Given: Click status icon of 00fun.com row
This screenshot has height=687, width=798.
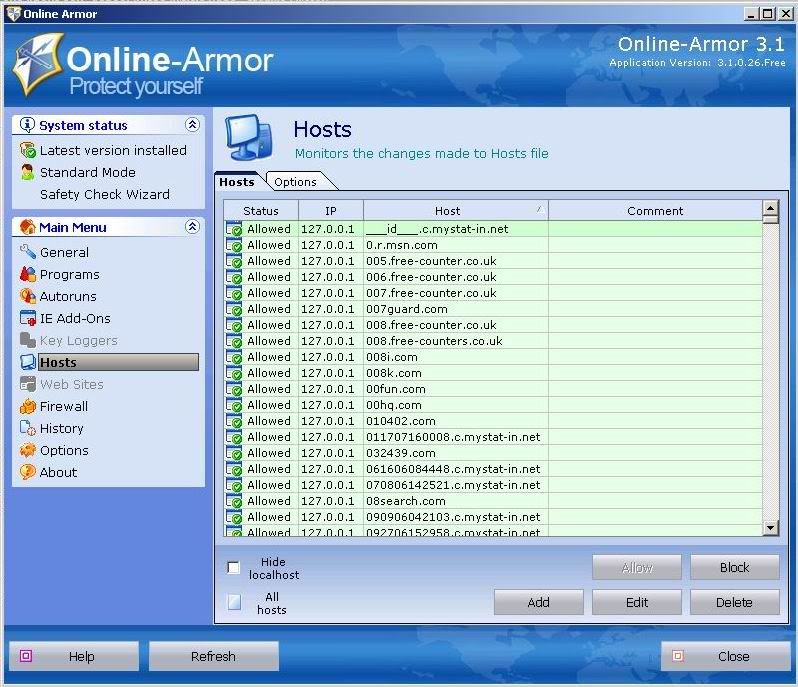Looking at the screenshot, I should pyautogui.click(x=234, y=389).
